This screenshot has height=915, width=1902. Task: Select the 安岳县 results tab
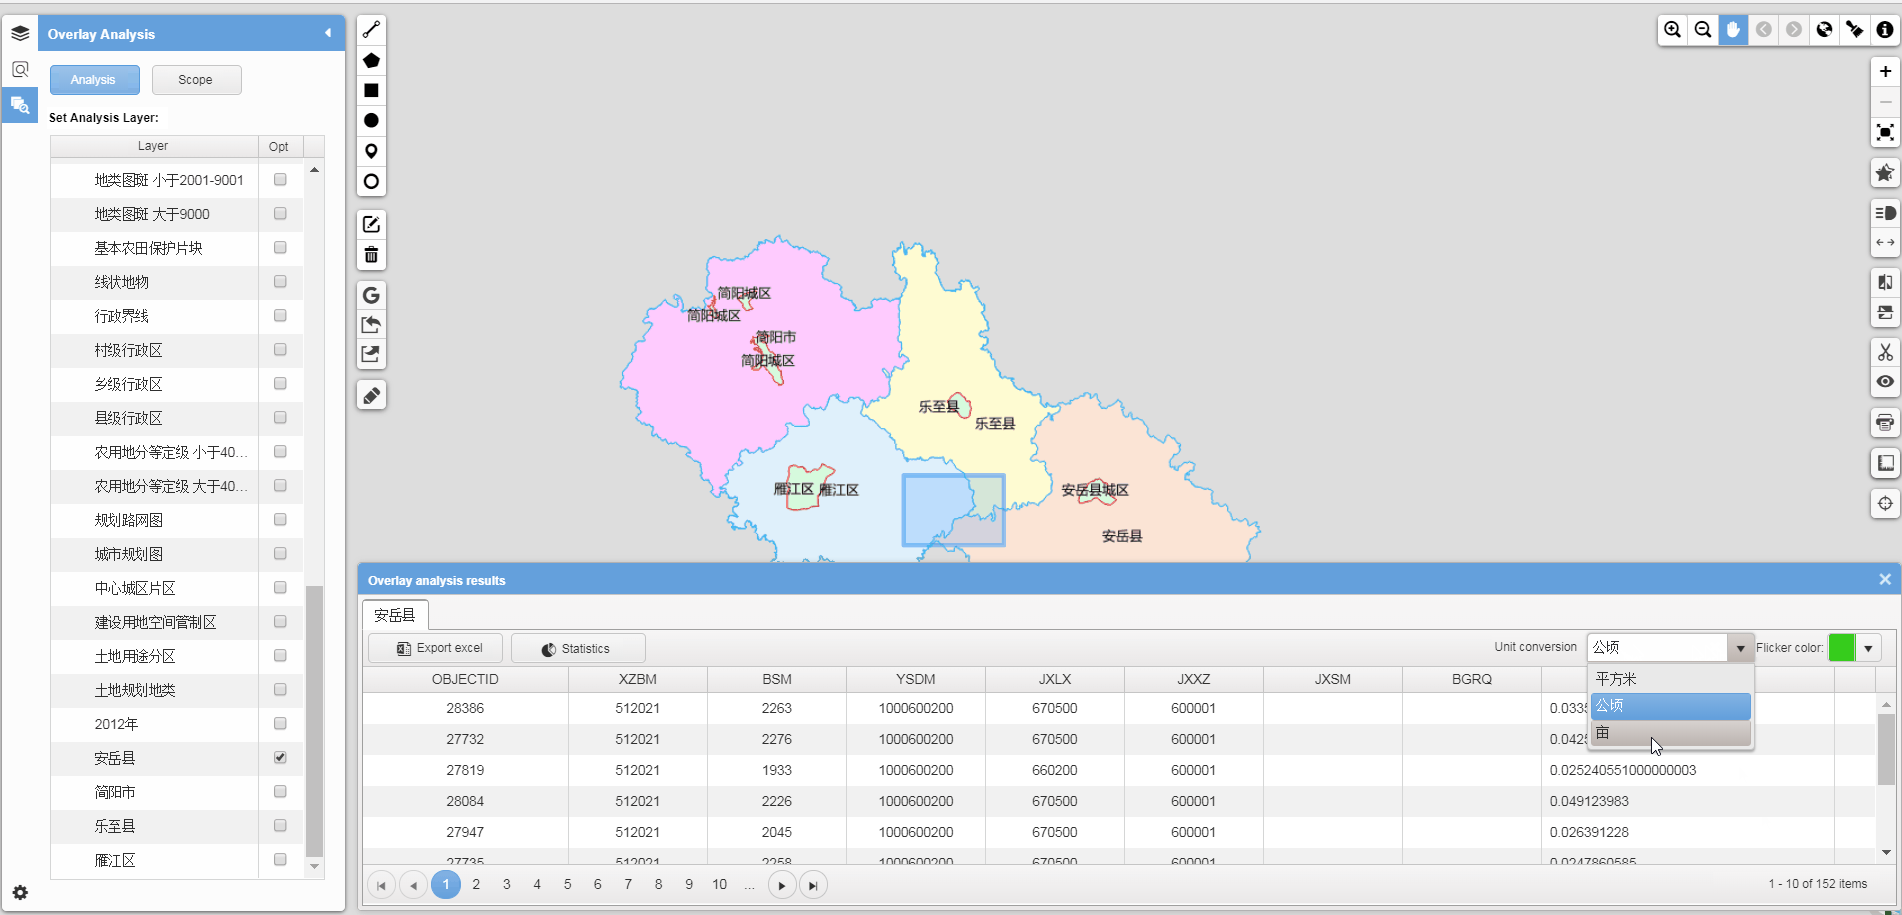coord(394,615)
